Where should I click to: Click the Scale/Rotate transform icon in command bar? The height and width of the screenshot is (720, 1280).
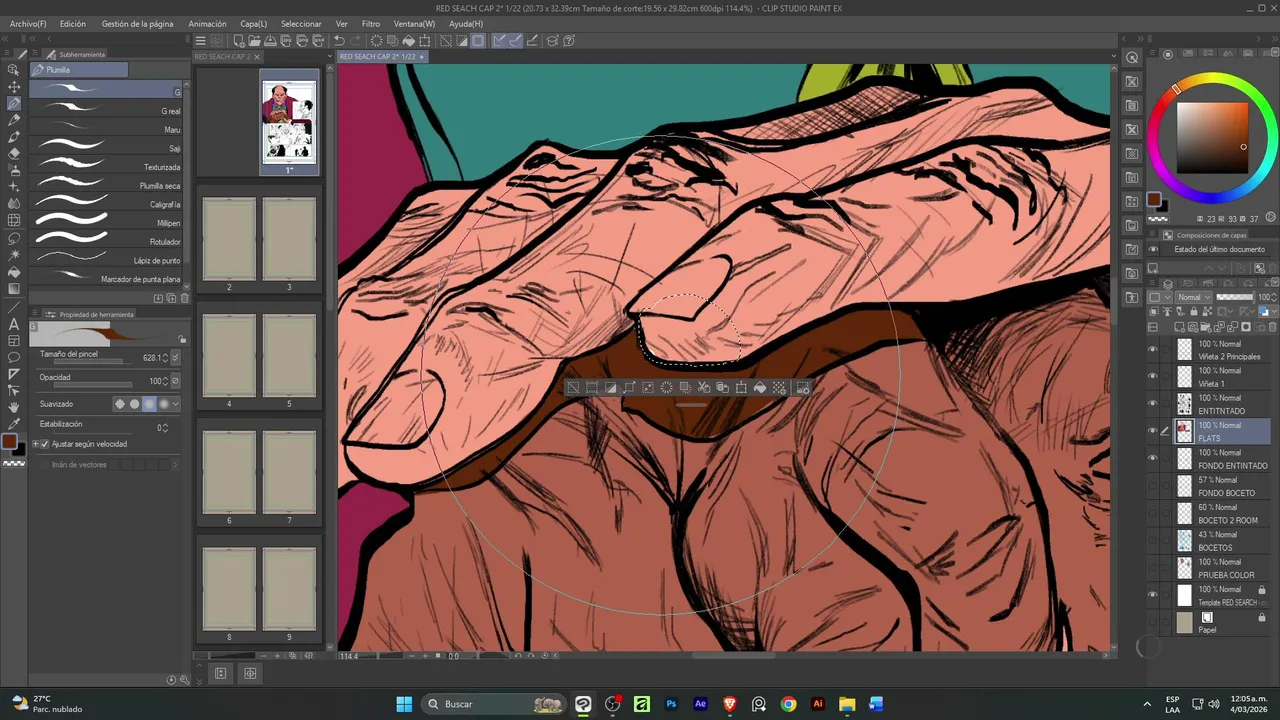[425, 41]
